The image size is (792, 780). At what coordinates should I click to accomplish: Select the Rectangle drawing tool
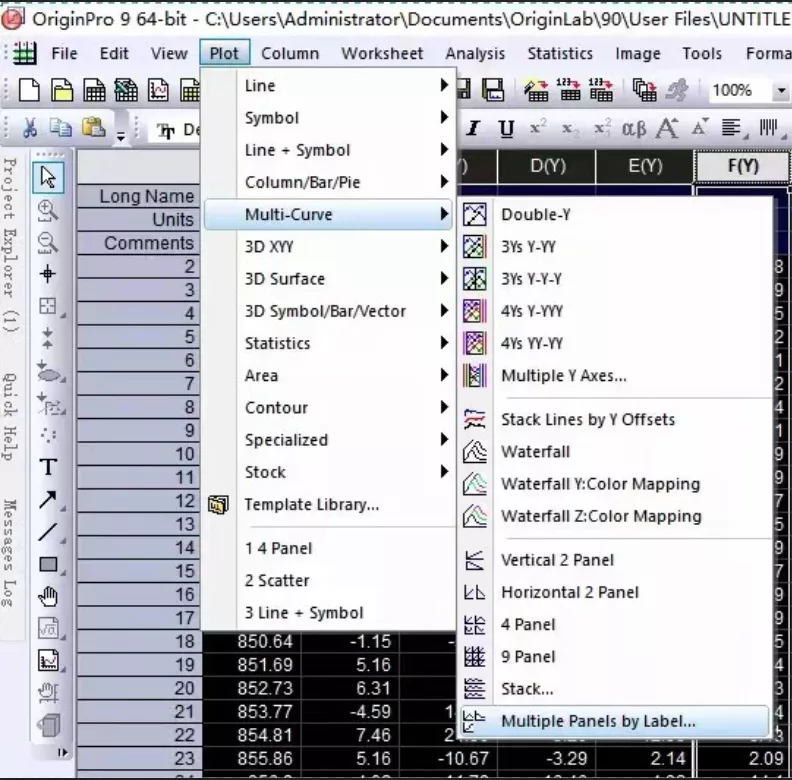(48, 564)
